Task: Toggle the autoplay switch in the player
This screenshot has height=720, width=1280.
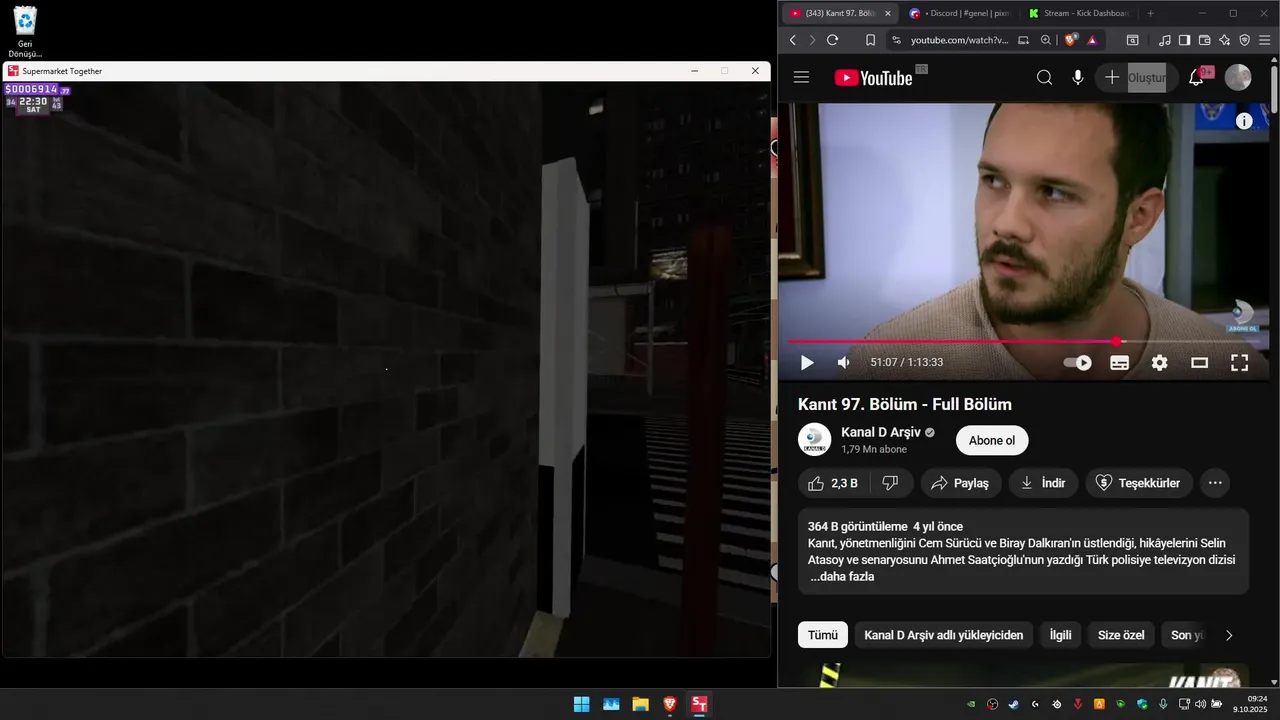Action: (1078, 363)
